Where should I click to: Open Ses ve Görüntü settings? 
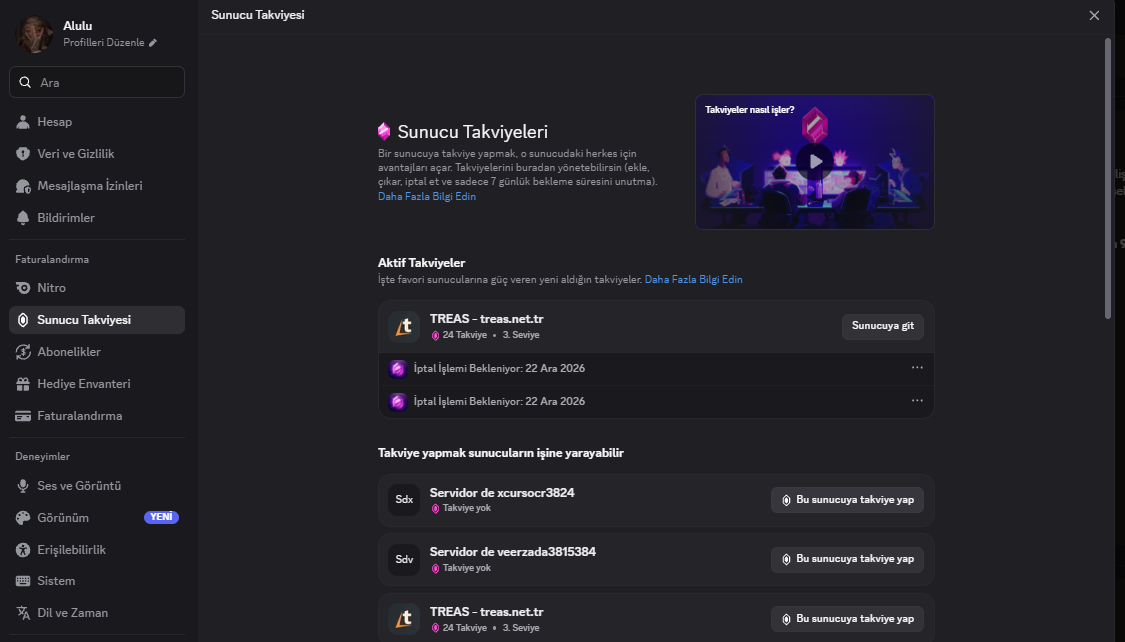coord(97,486)
